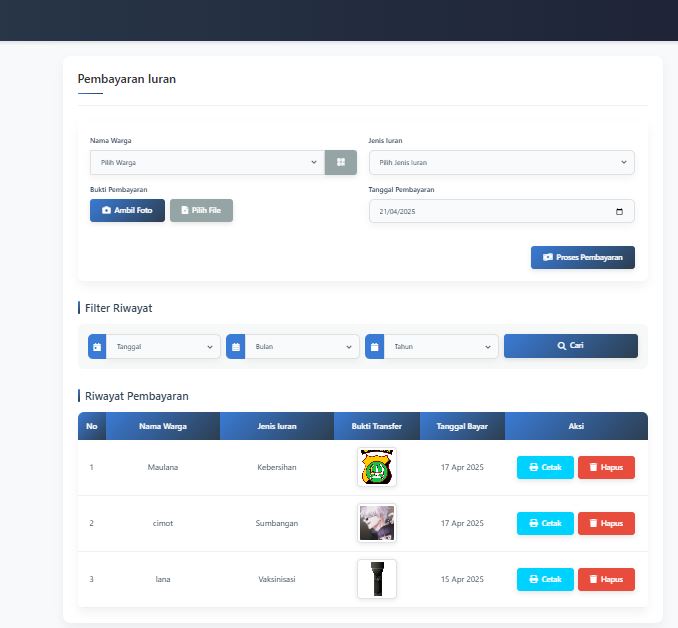Click the No column header
This screenshot has height=628, width=678.
[92, 426]
